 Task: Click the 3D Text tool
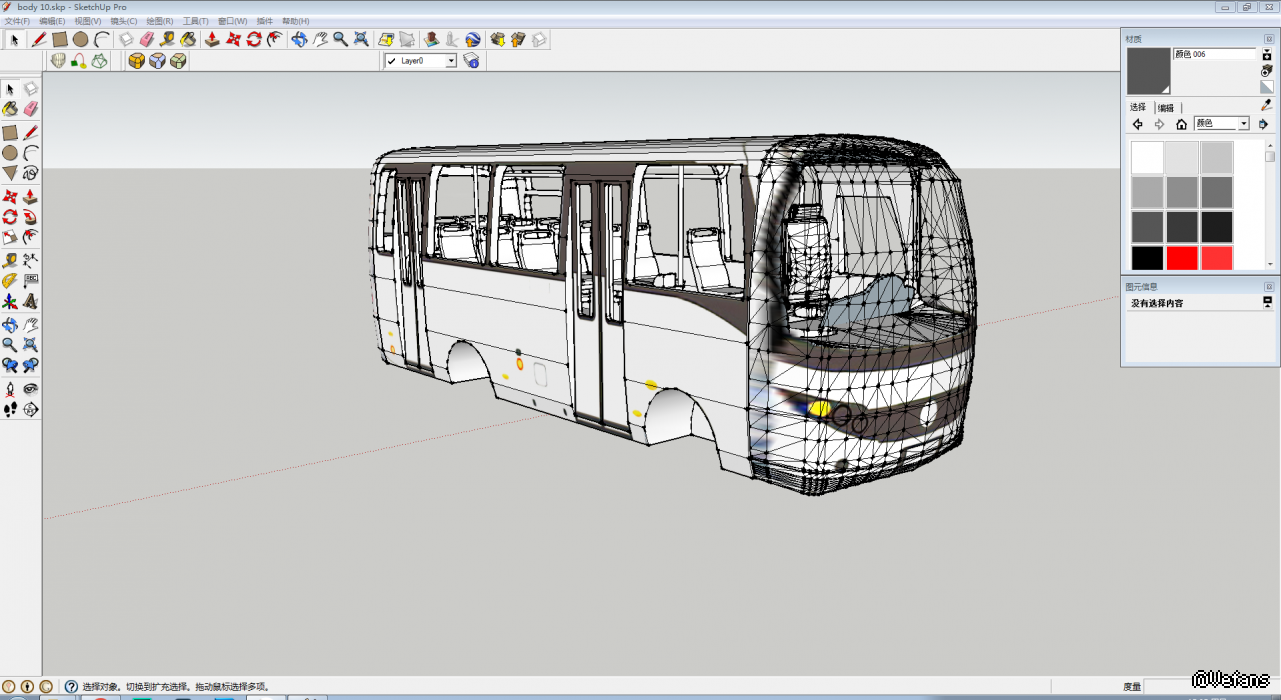31,301
